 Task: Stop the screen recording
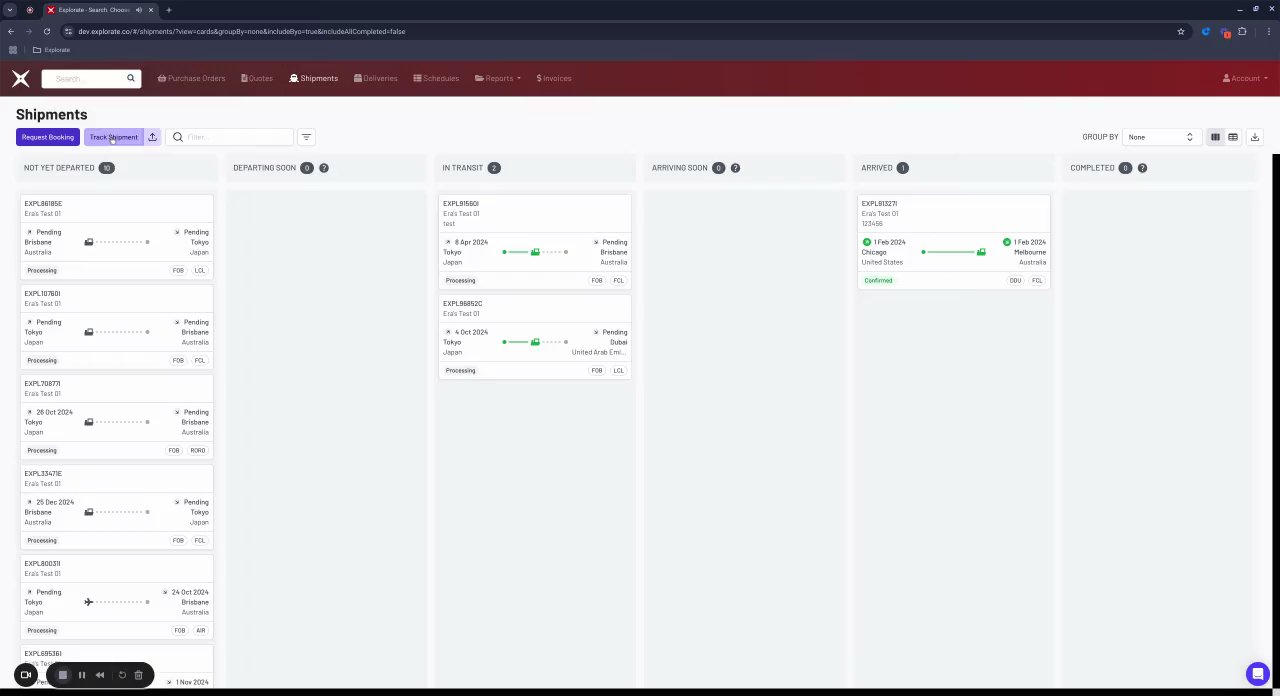(62, 675)
